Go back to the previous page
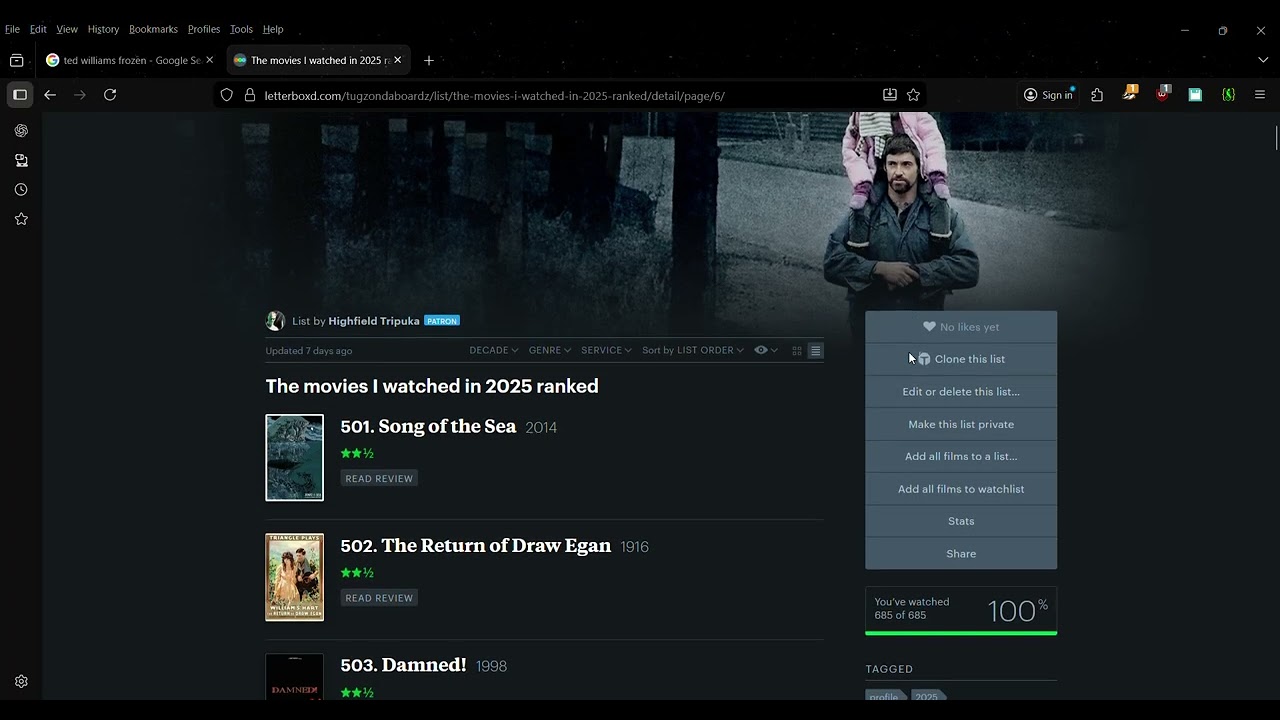 50,95
